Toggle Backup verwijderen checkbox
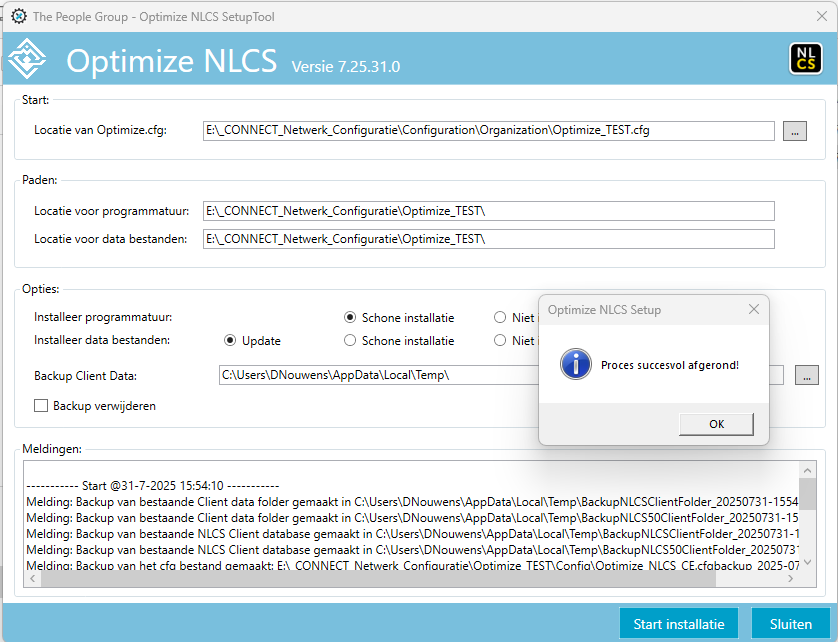This screenshot has height=642, width=838. [x=41, y=406]
